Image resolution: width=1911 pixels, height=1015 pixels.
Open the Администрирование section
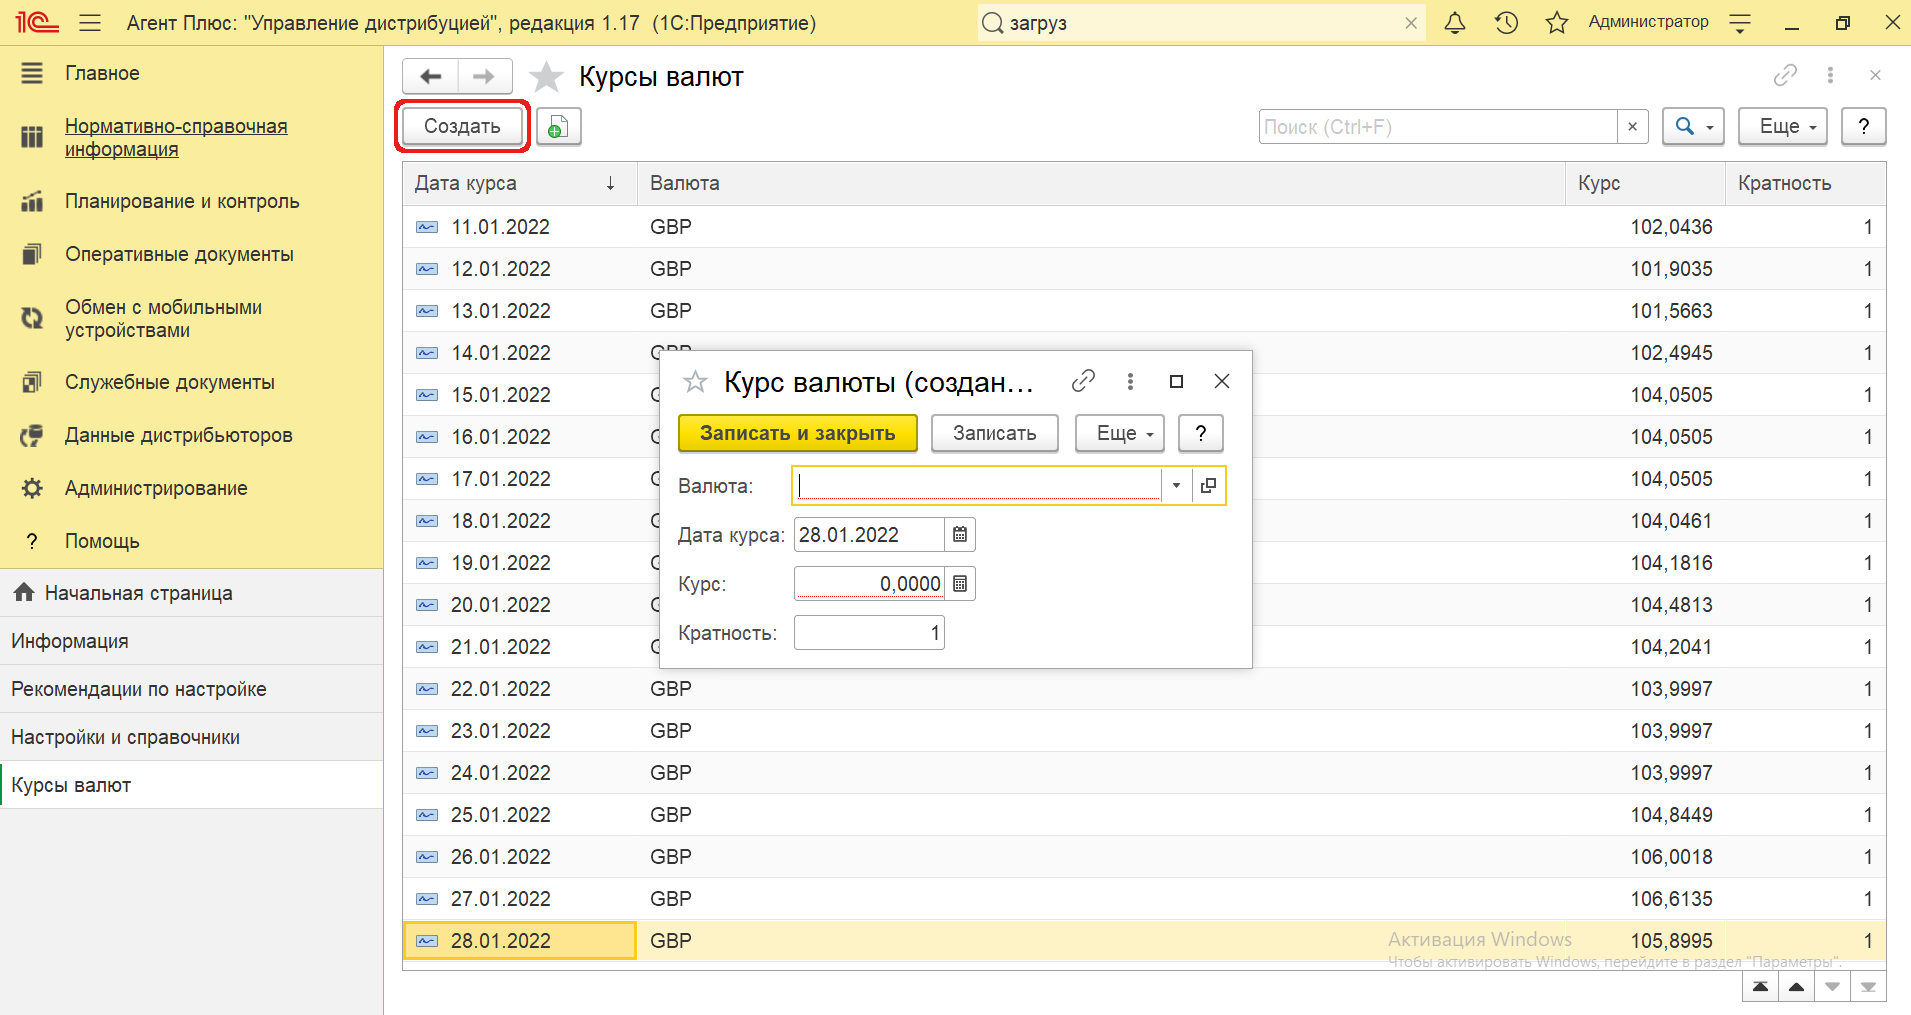click(x=156, y=488)
